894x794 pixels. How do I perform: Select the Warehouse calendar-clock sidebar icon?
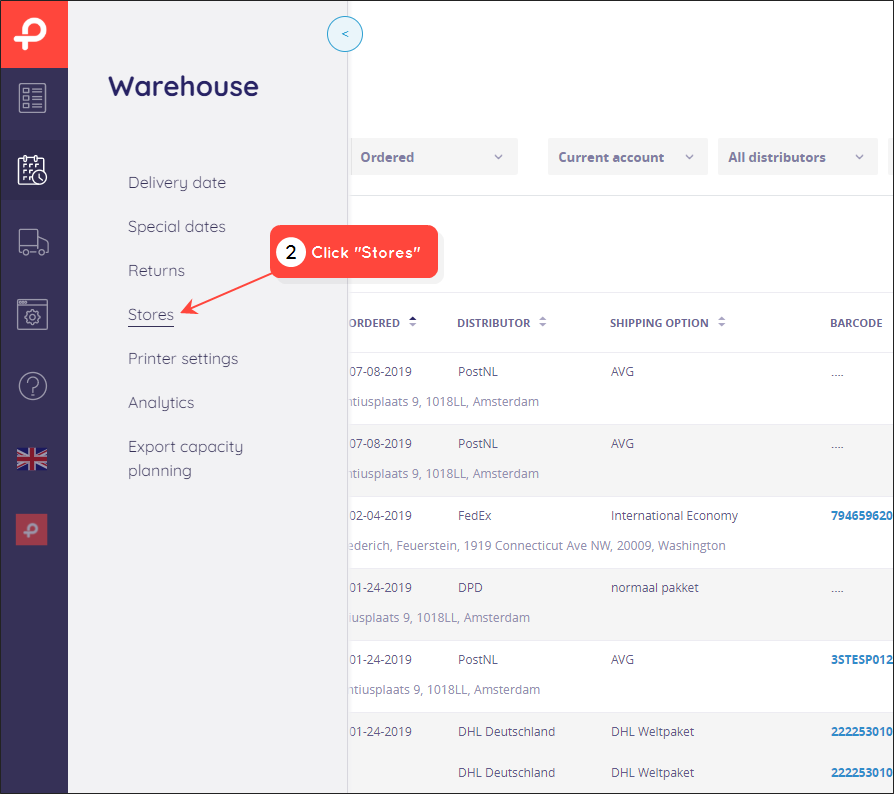tap(32, 170)
